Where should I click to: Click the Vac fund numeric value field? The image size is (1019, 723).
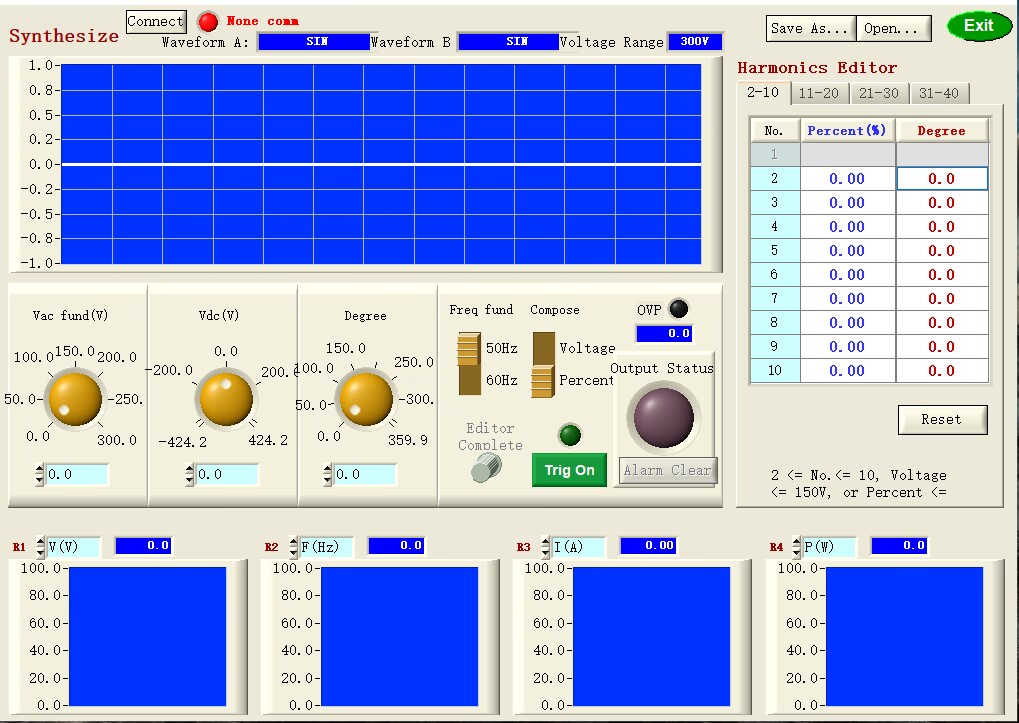click(x=77, y=474)
